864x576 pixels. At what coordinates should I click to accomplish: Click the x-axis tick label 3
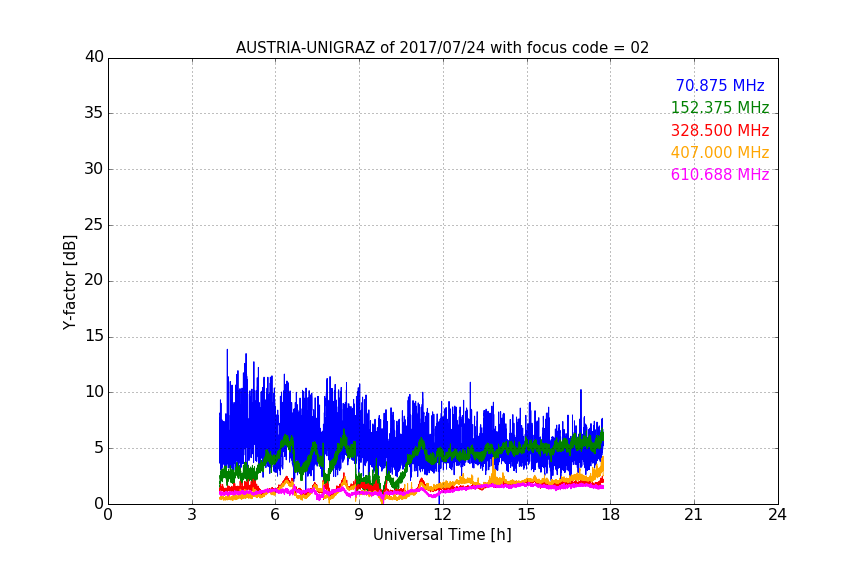(x=192, y=515)
